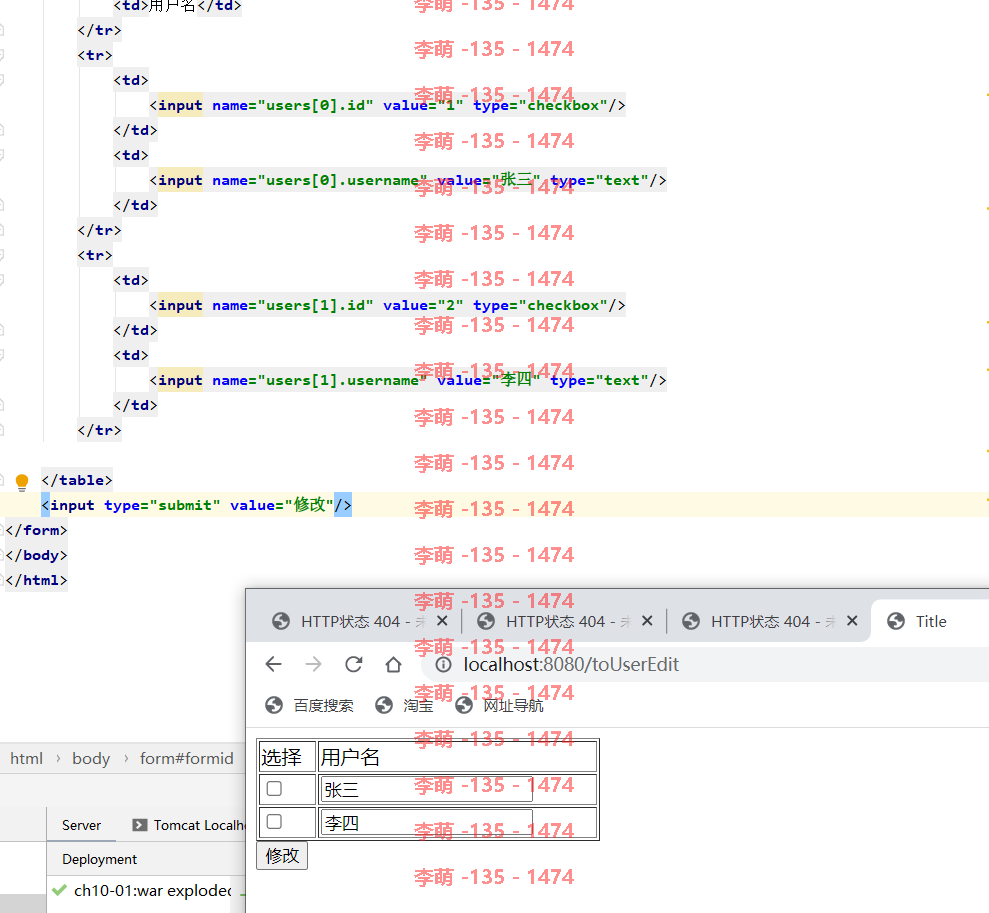Select the html breadcrumb in the editor
Screen dimensions: 989x913
26,759
